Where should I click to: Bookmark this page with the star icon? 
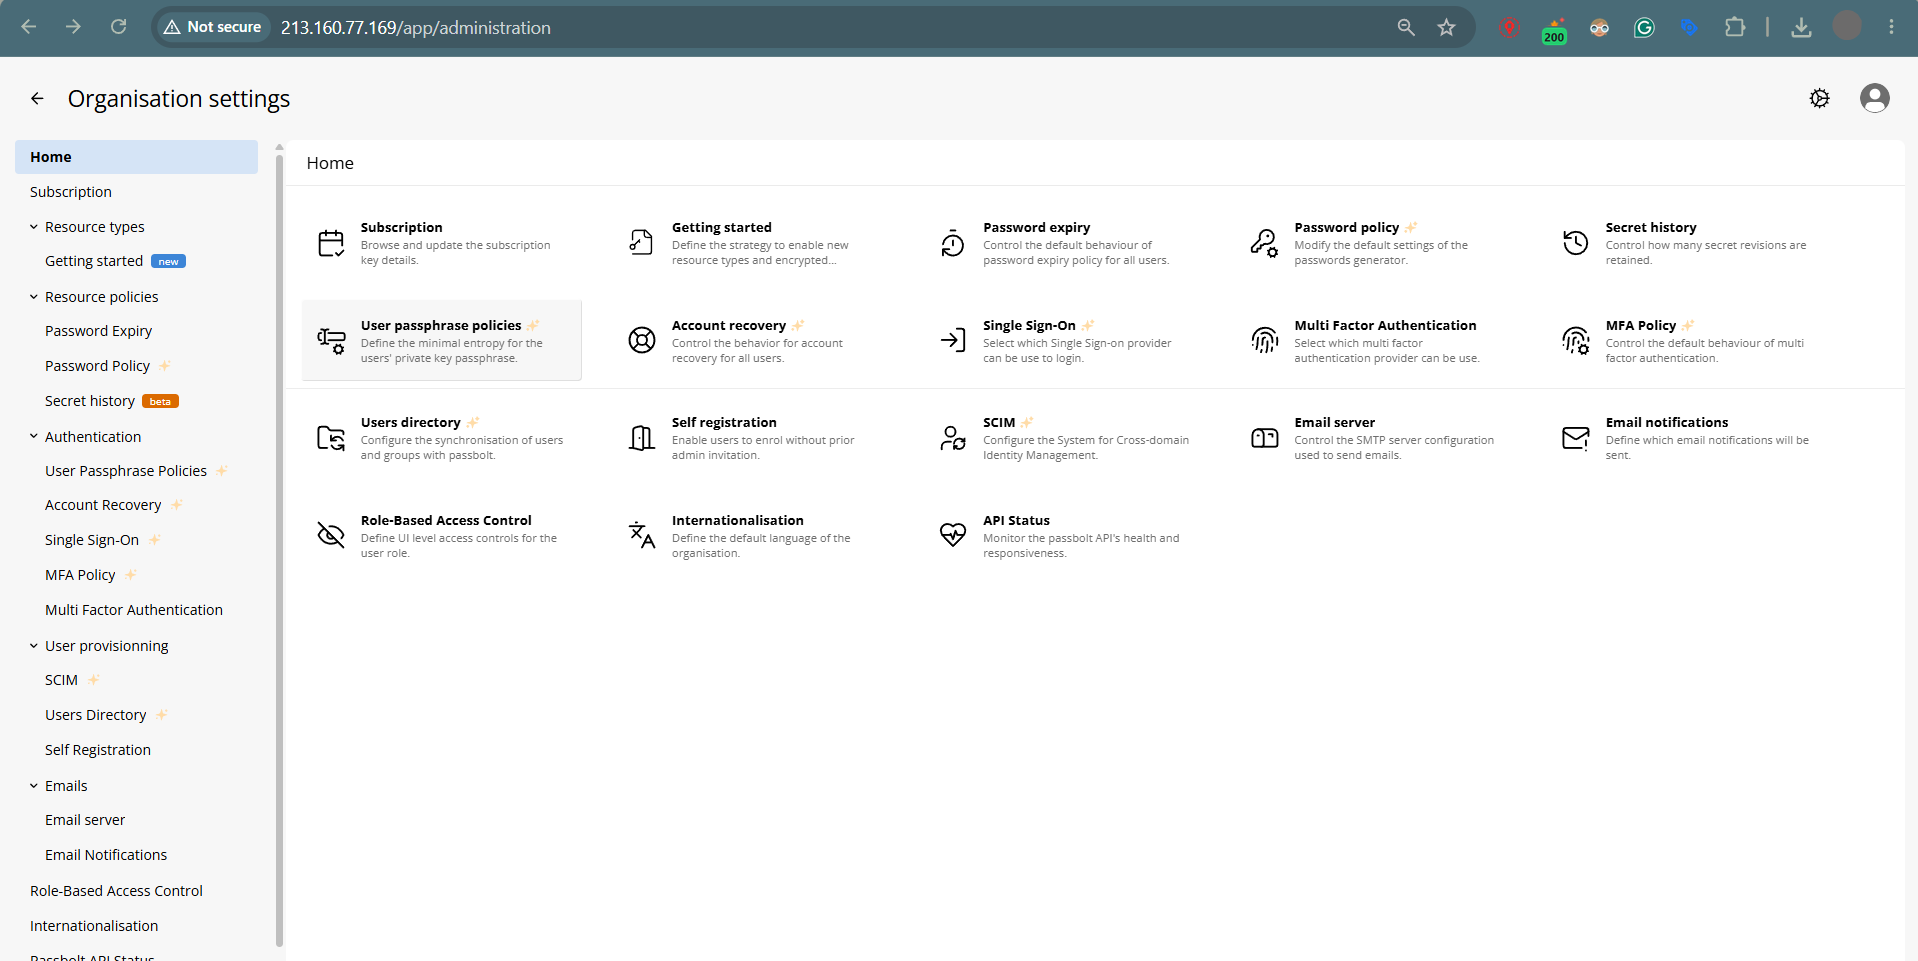(x=1446, y=27)
